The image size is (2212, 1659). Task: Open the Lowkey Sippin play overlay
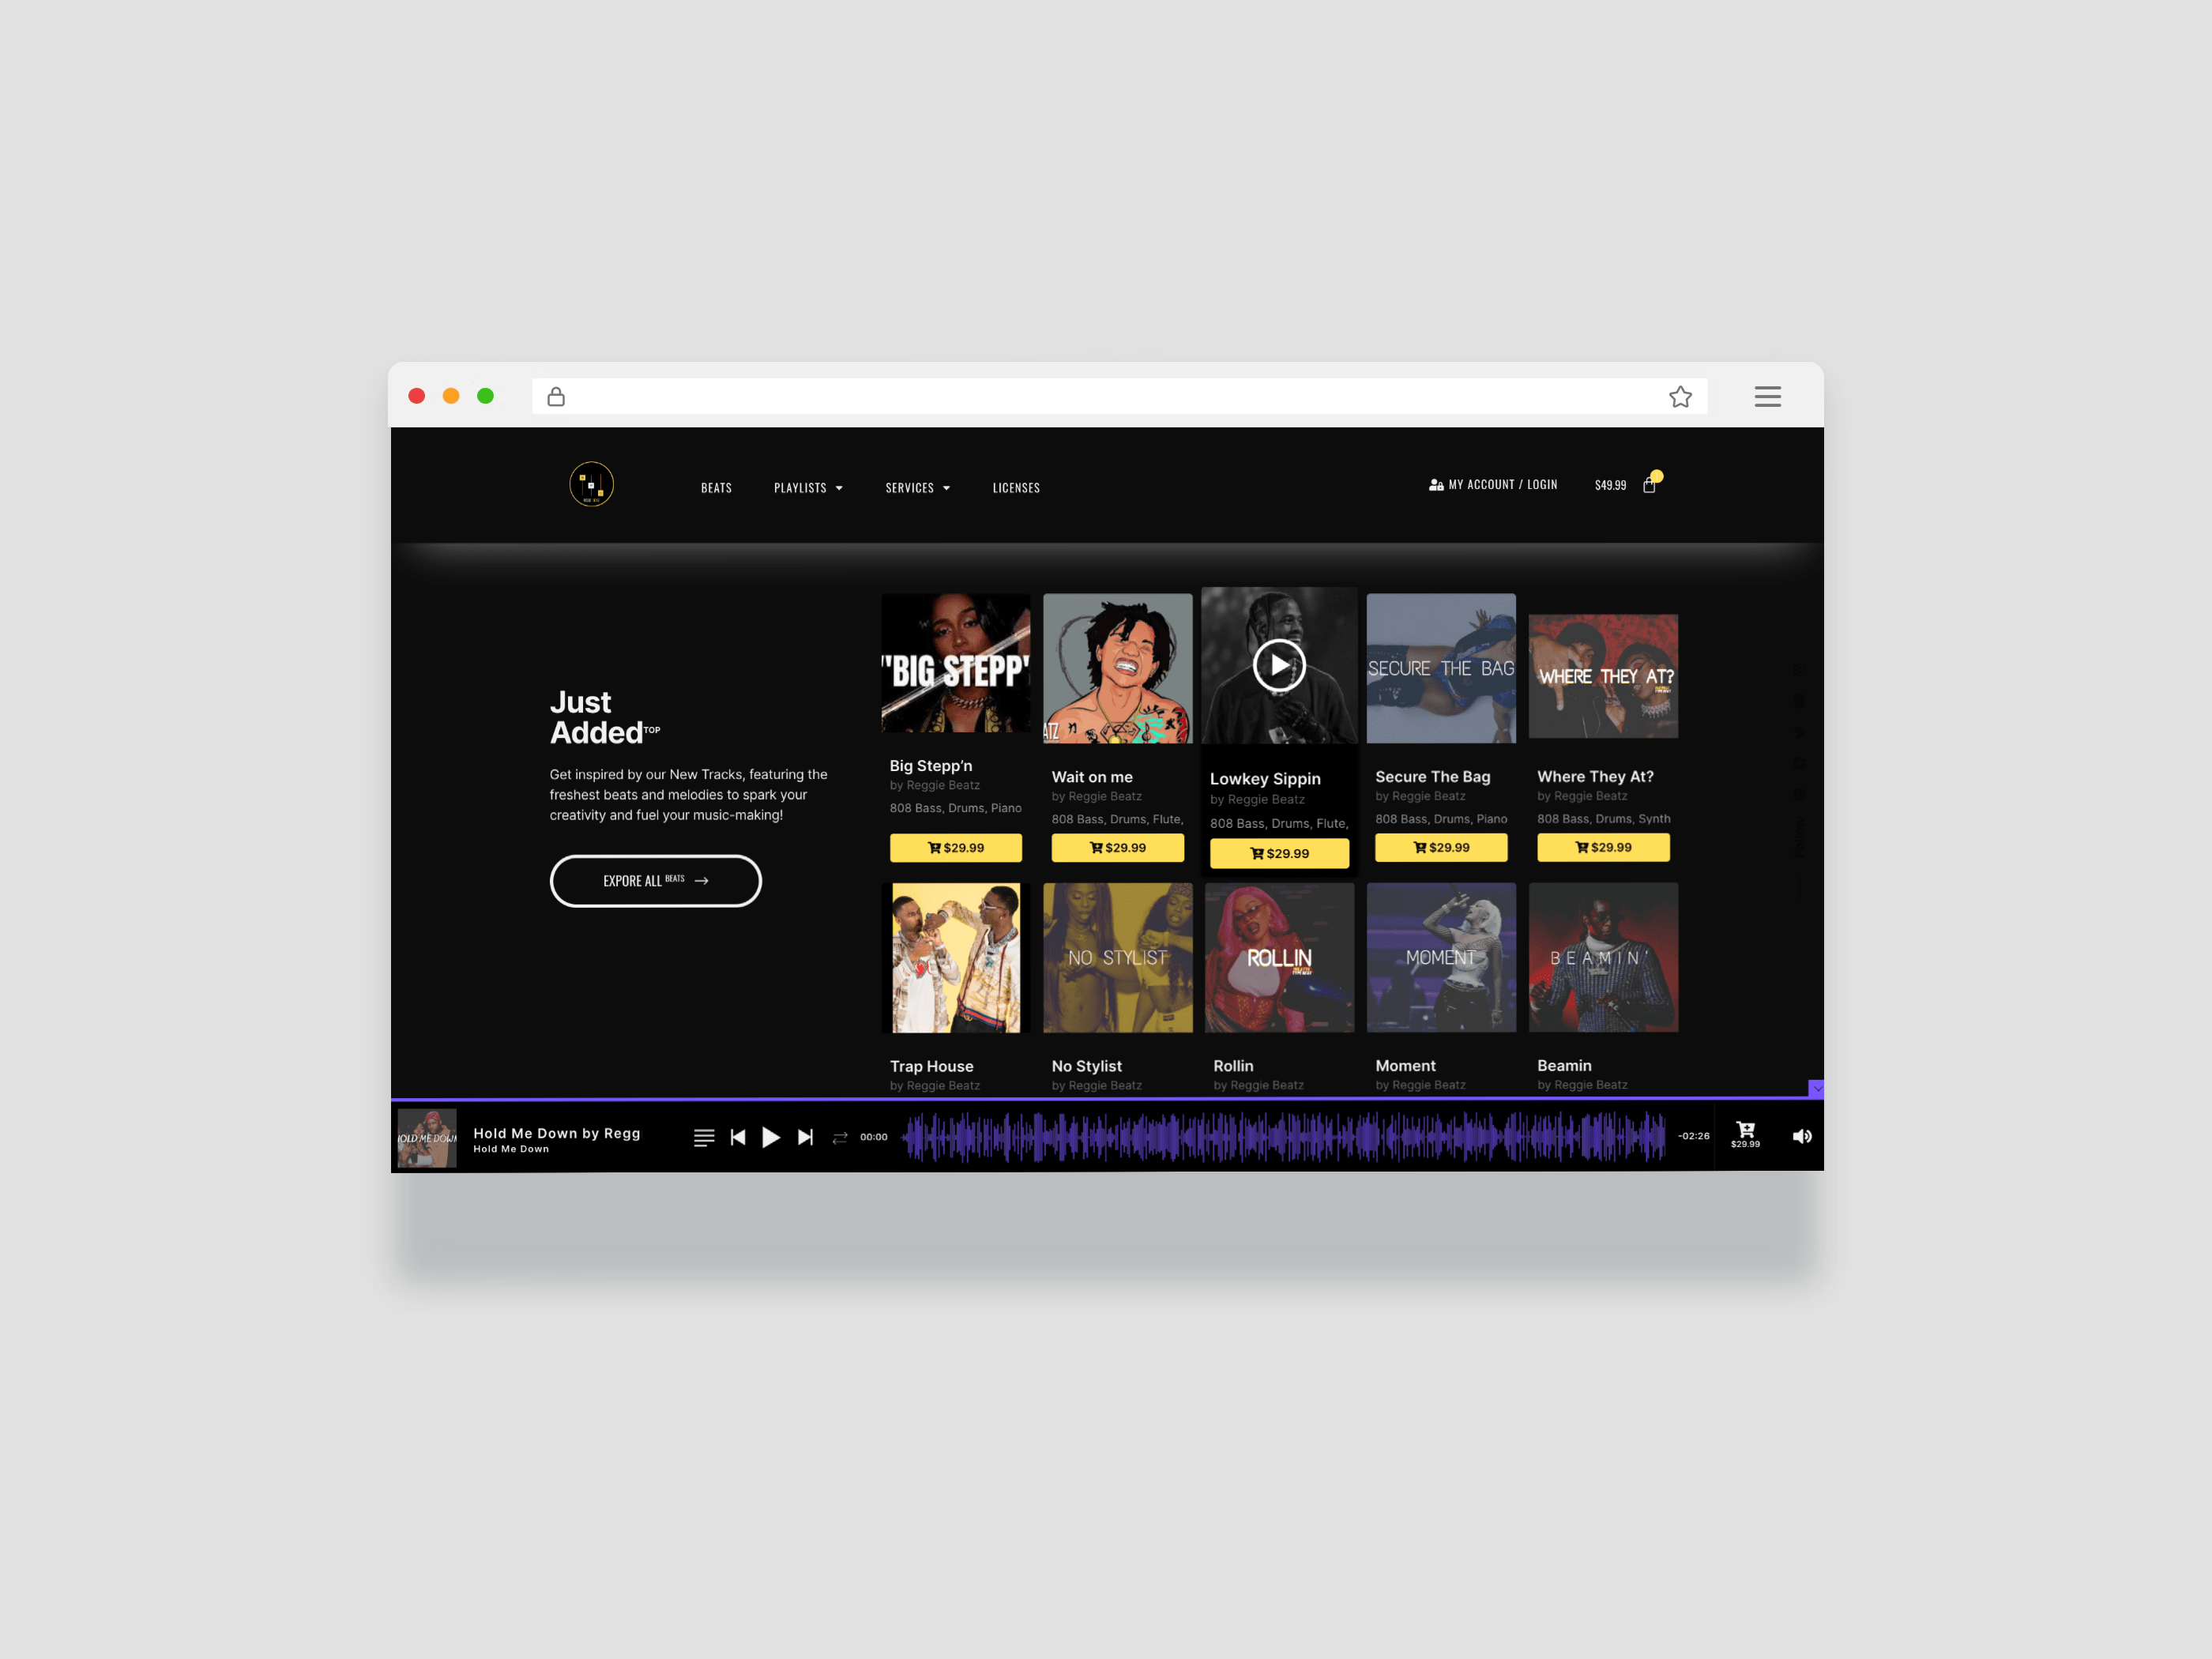[x=1278, y=664]
